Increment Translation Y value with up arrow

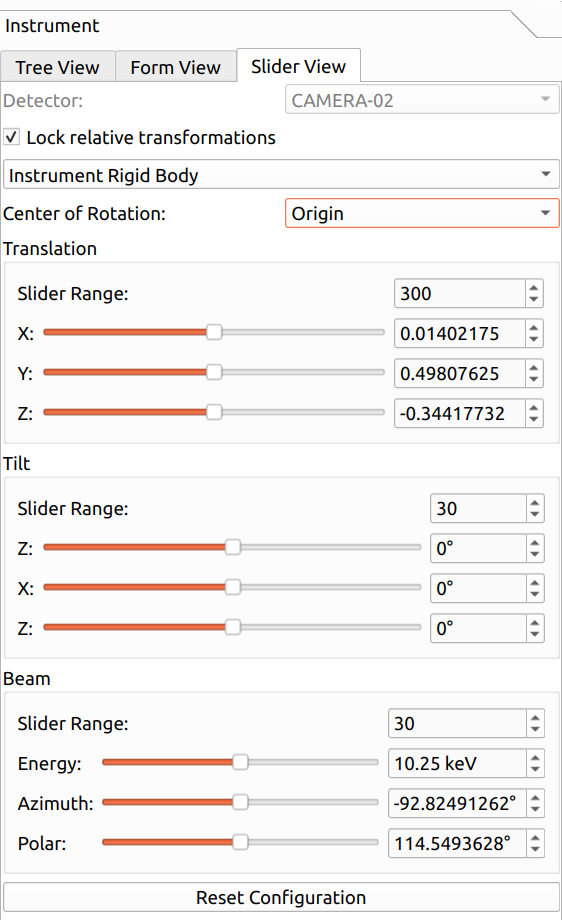(x=533, y=367)
